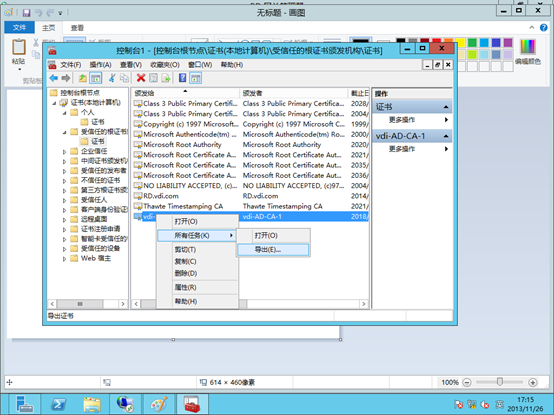
Task: Click the scissors Cut icon in MMC toolbar
Action: coord(112,78)
